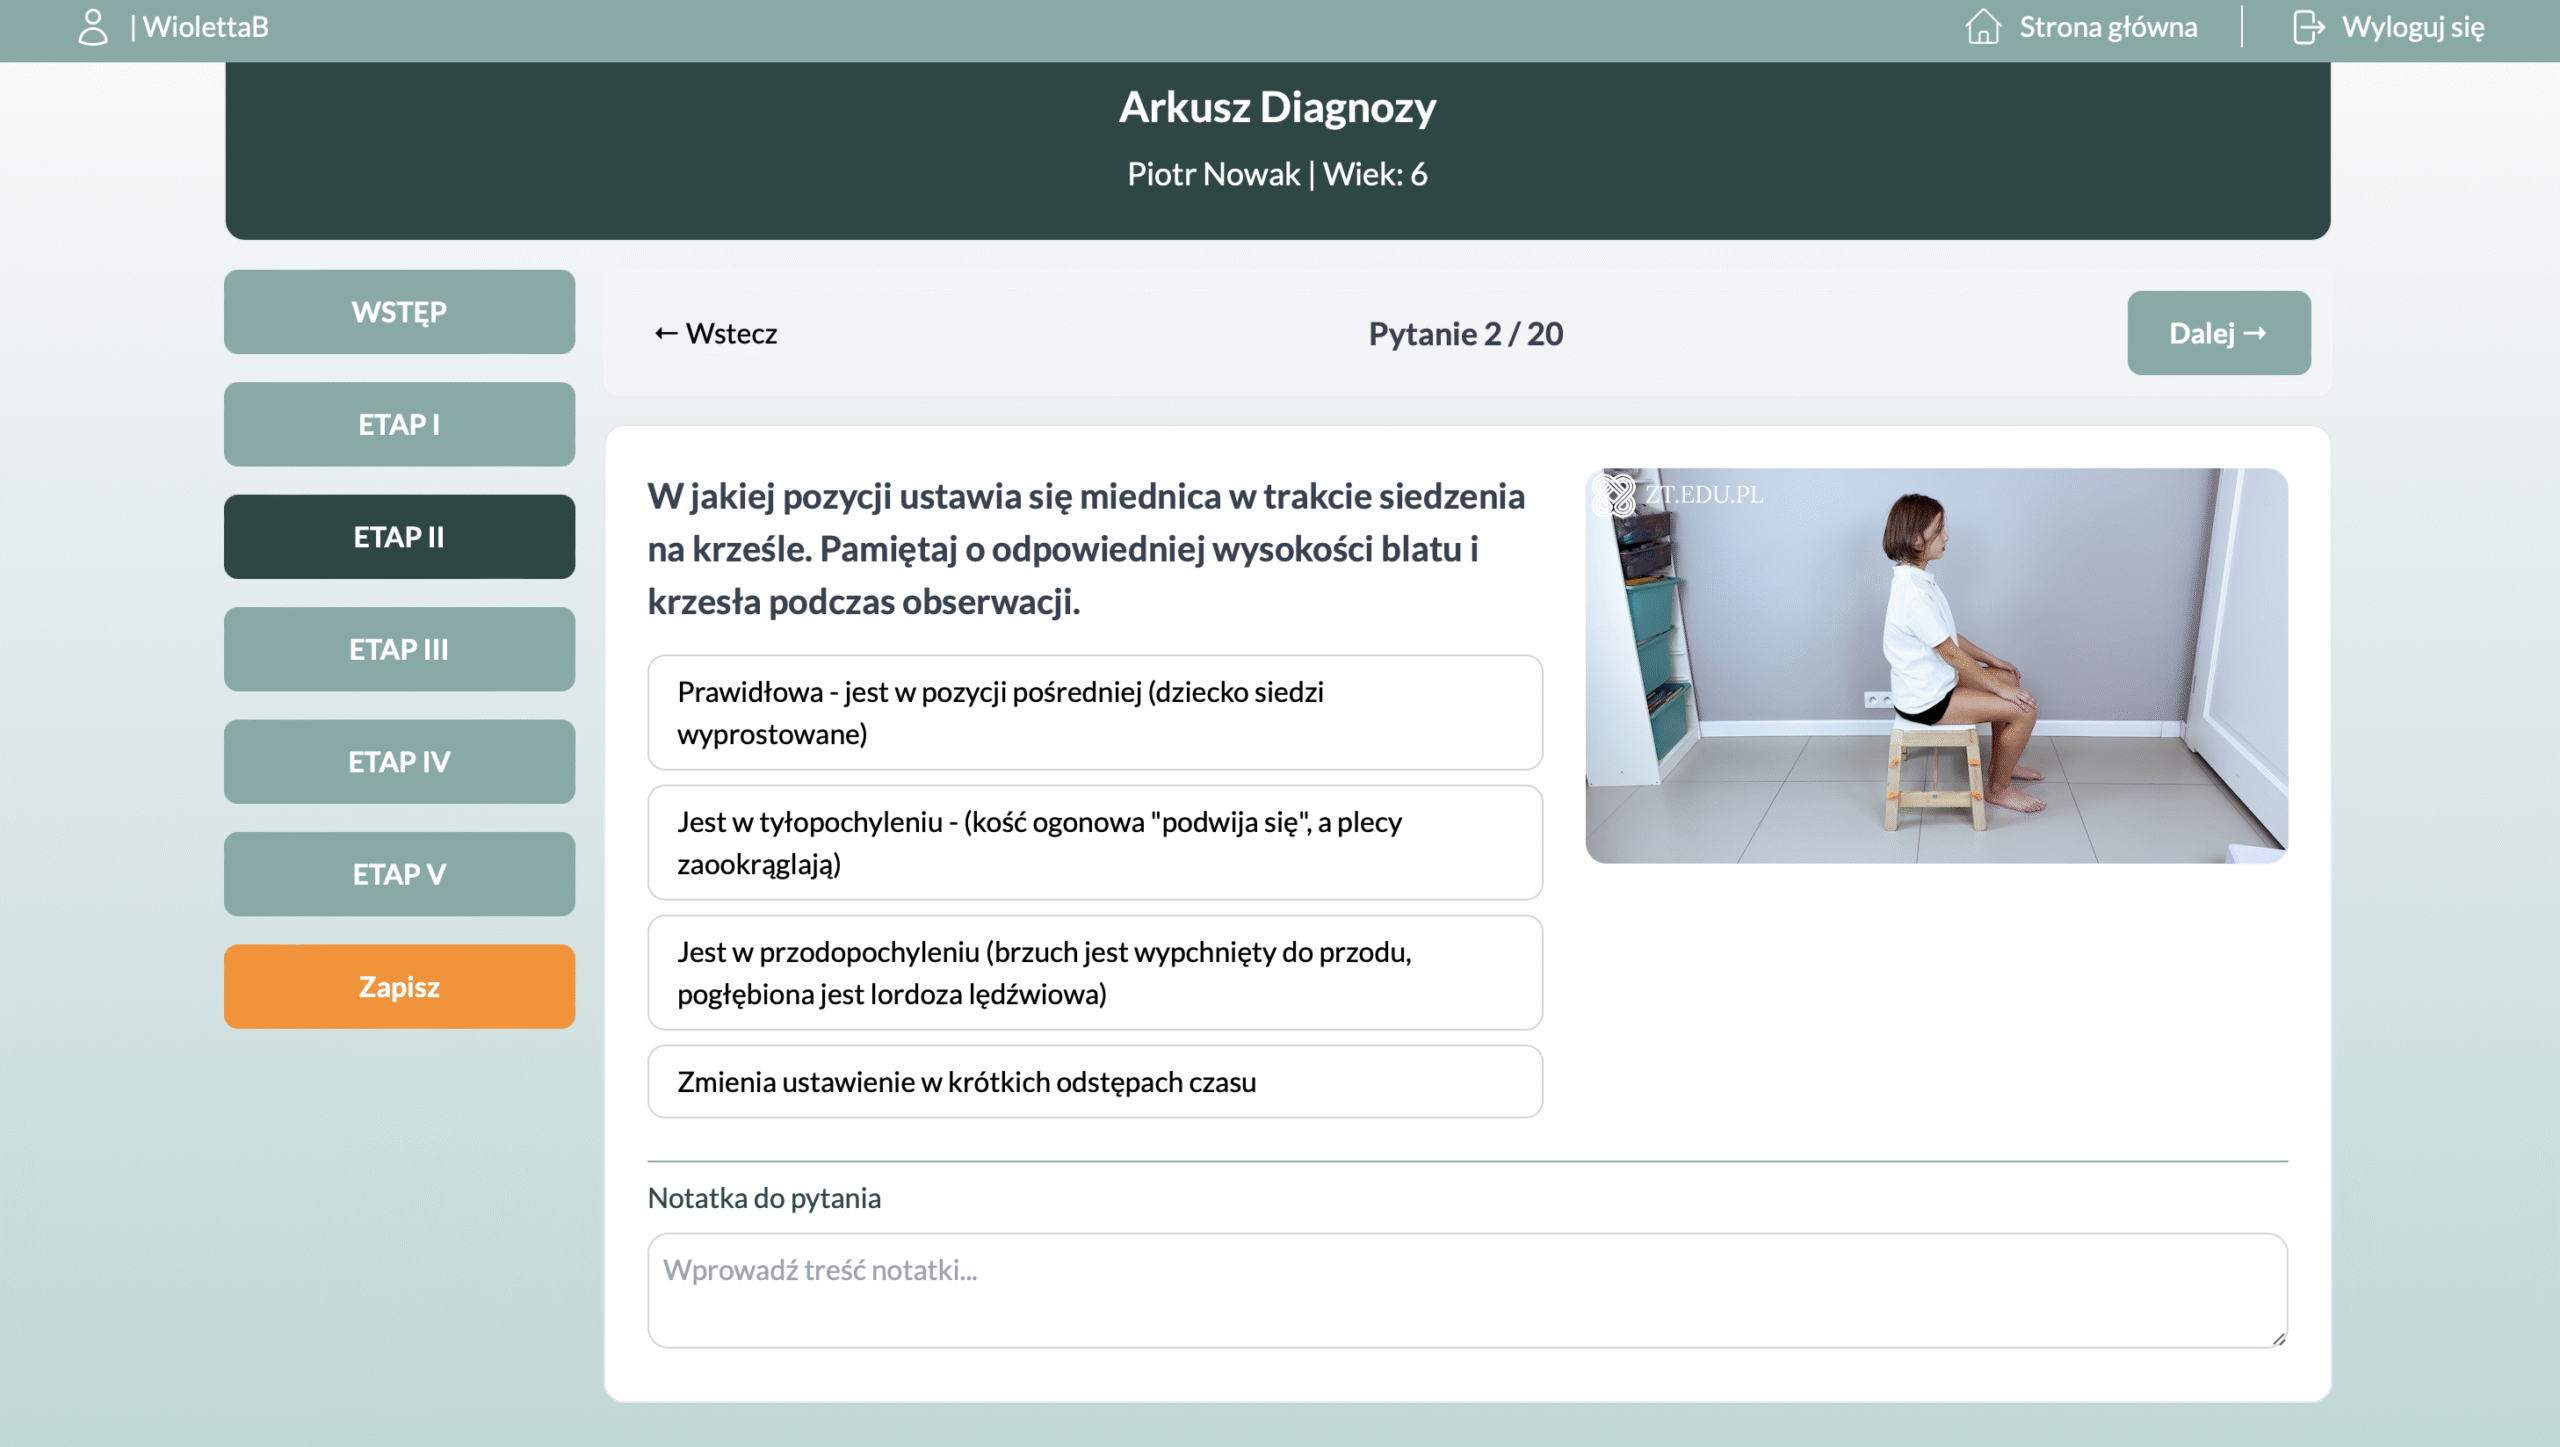Open the sitting child photo thumbnail
The image size is (2560, 1447).
coord(1936,665)
